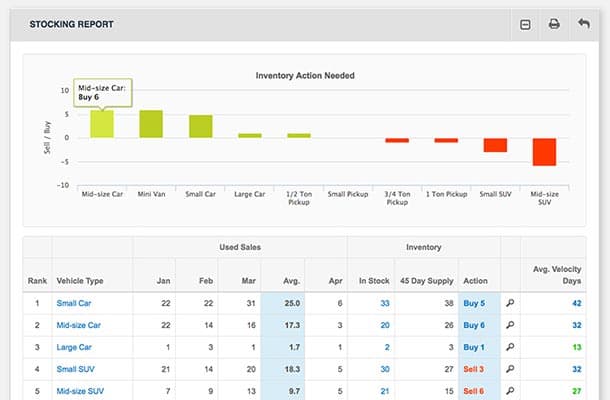610x400 pixels.
Task: Sort by the Avg. column header
Action: [x=291, y=281]
